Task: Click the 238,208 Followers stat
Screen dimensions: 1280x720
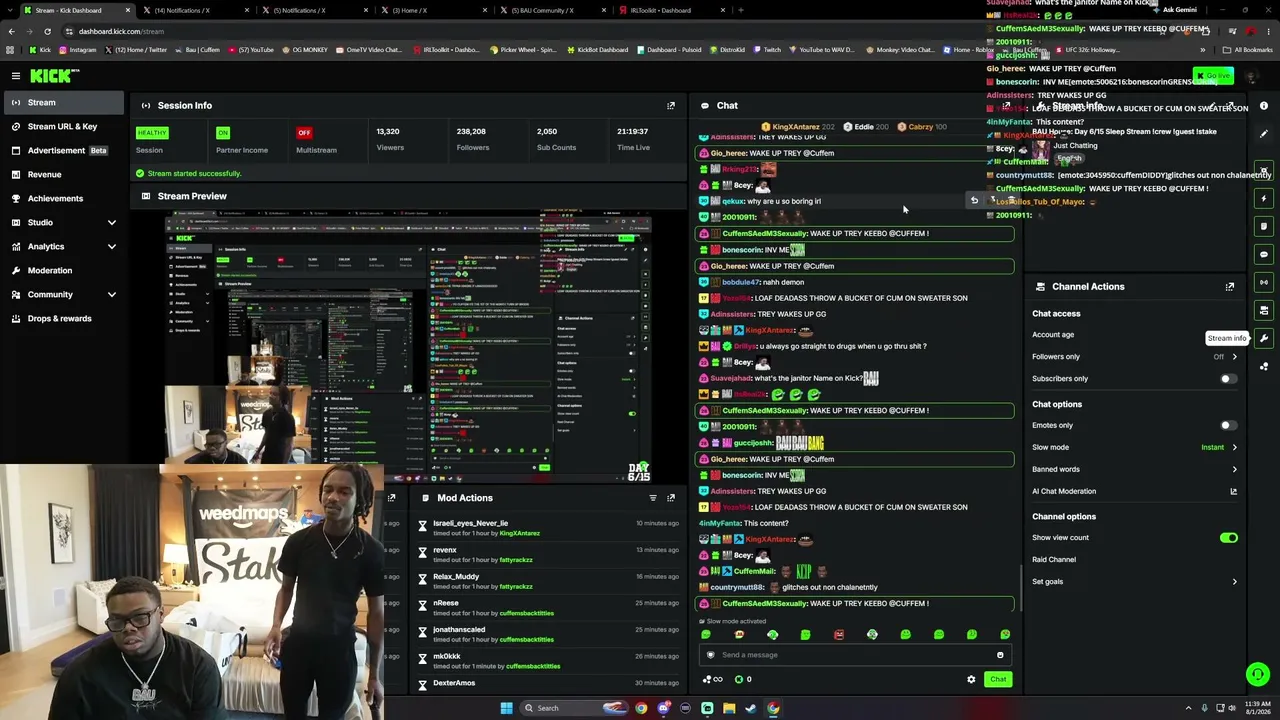Action: pos(472,139)
